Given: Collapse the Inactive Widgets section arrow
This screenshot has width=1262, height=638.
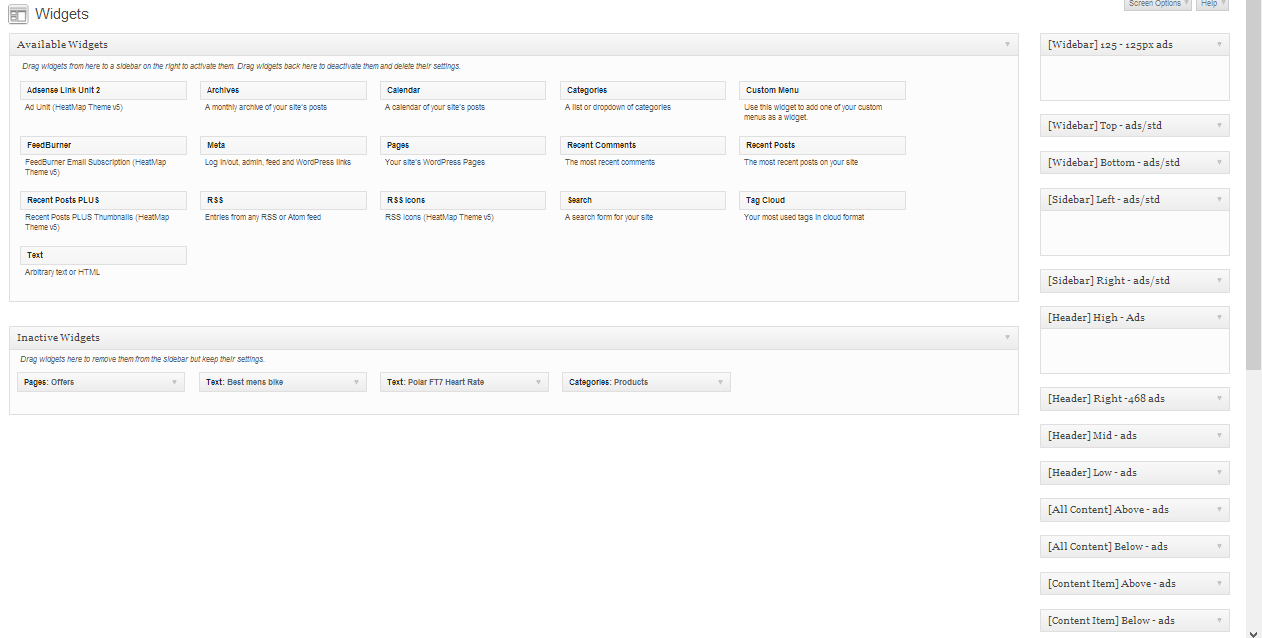Looking at the screenshot, I should click(x=1007, y=338).
